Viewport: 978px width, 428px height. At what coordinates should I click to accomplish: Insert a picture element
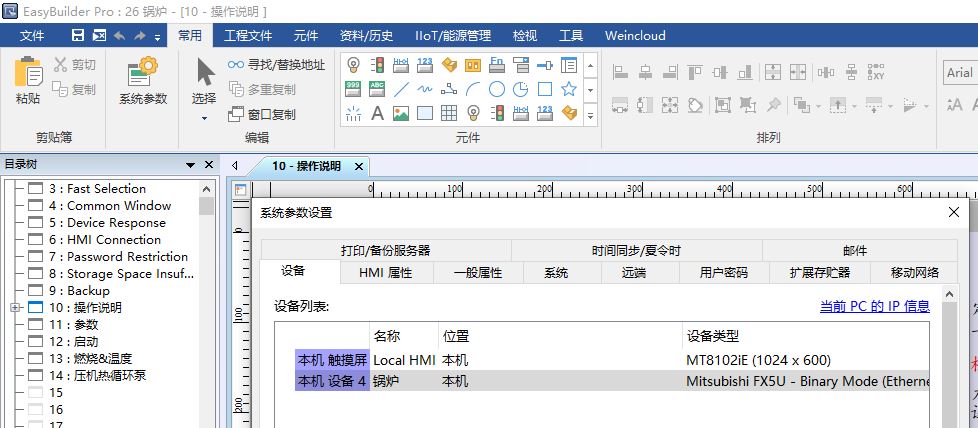pyautogui.click(x=401, y=113)
